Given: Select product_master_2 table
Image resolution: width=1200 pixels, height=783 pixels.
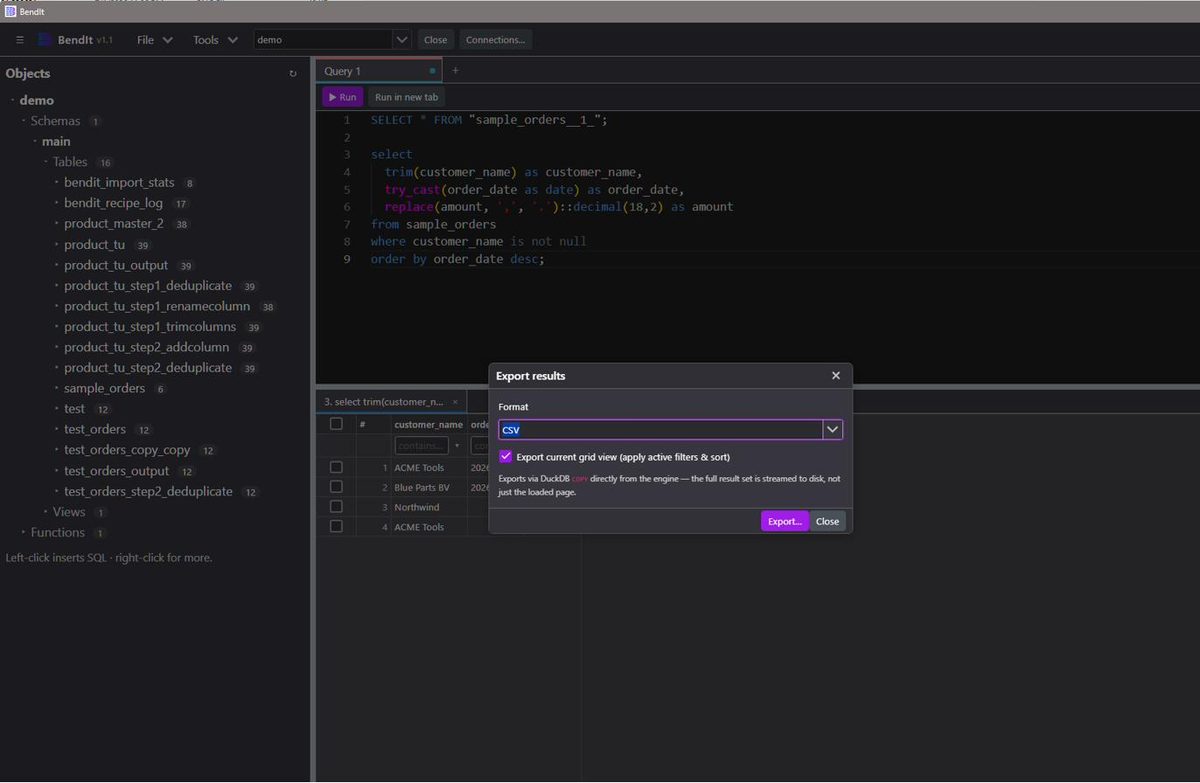Looking at the screenshot, I should pos(114,224).
